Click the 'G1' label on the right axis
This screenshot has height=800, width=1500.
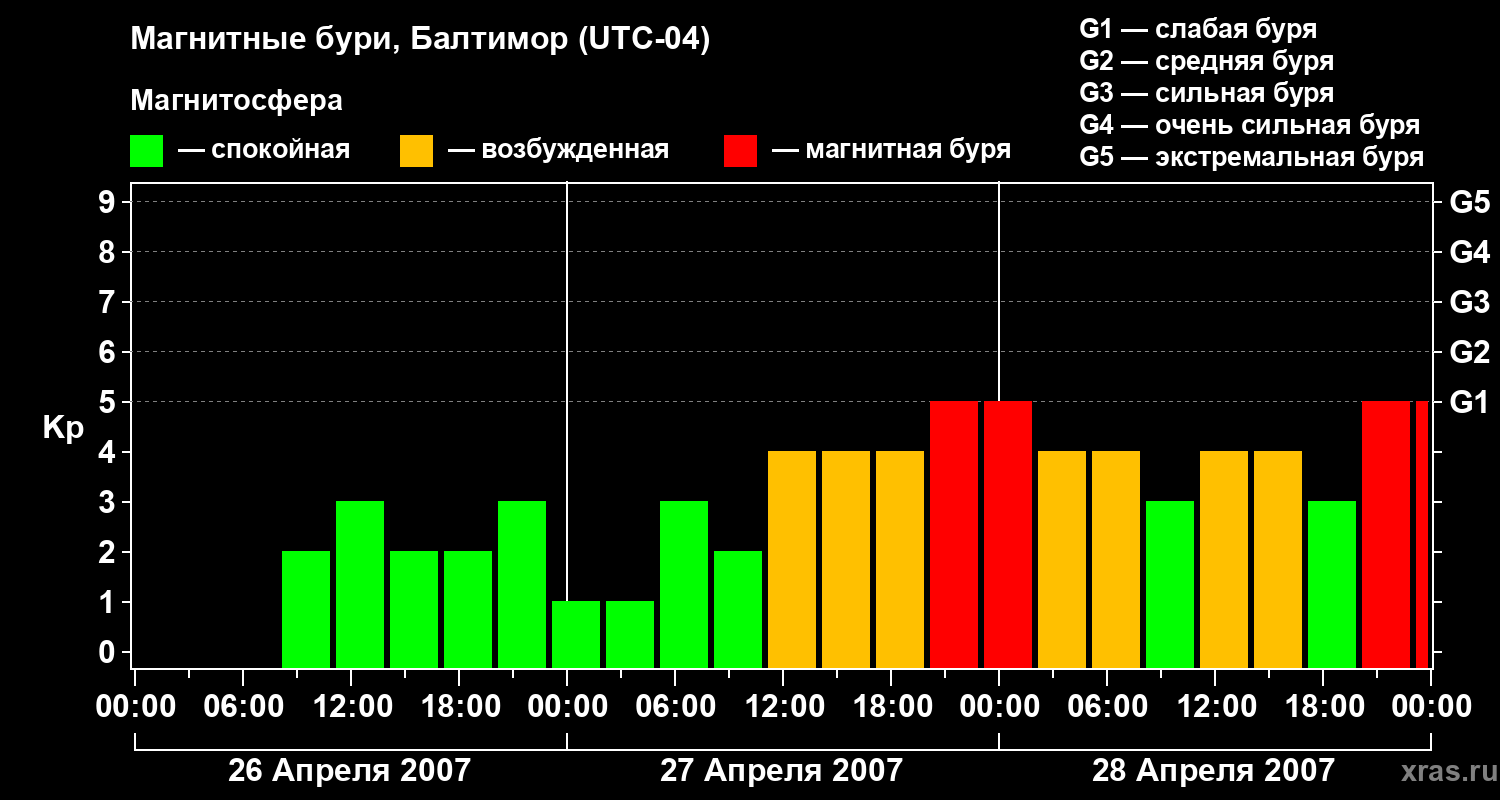1469,403
